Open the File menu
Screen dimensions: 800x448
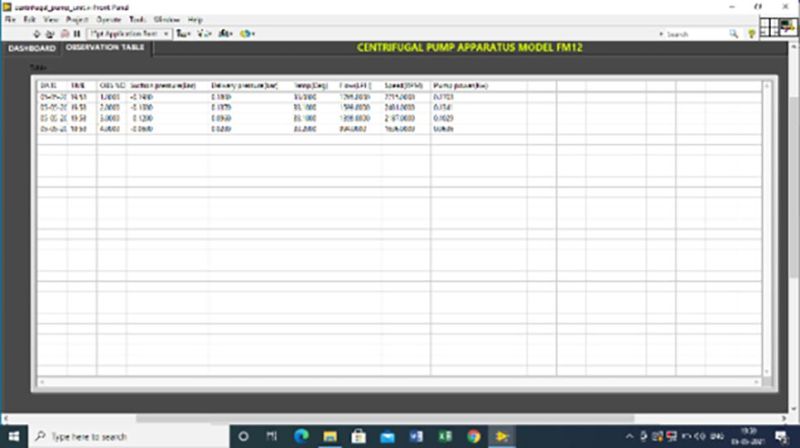[10, 19]
